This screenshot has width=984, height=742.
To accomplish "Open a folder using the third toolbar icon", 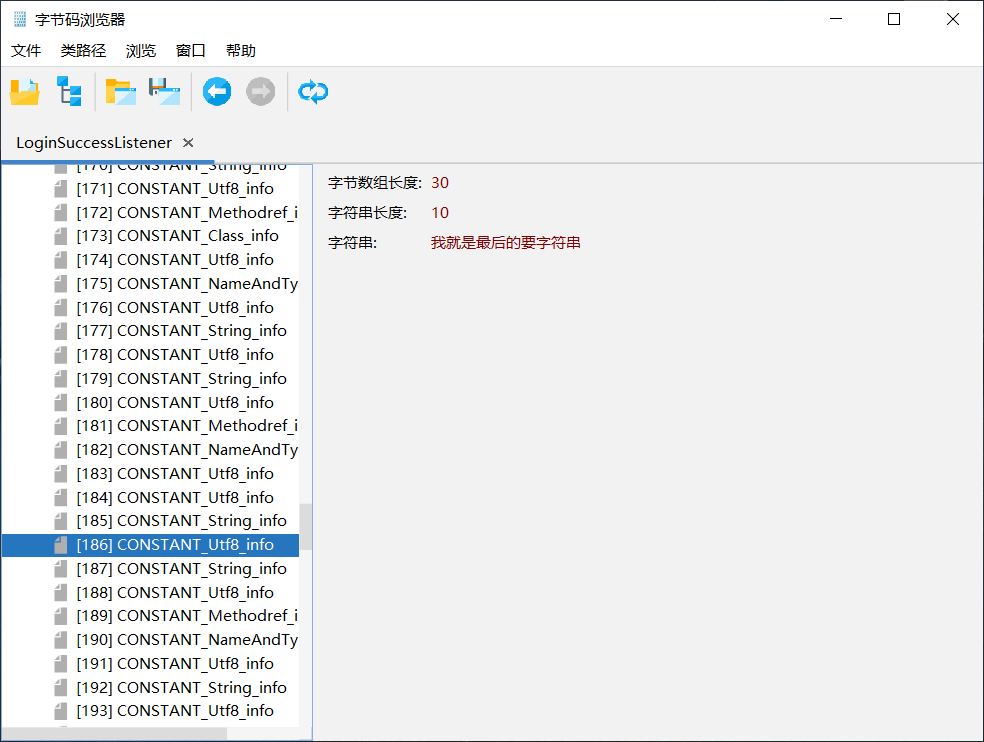I will [120, 91].
